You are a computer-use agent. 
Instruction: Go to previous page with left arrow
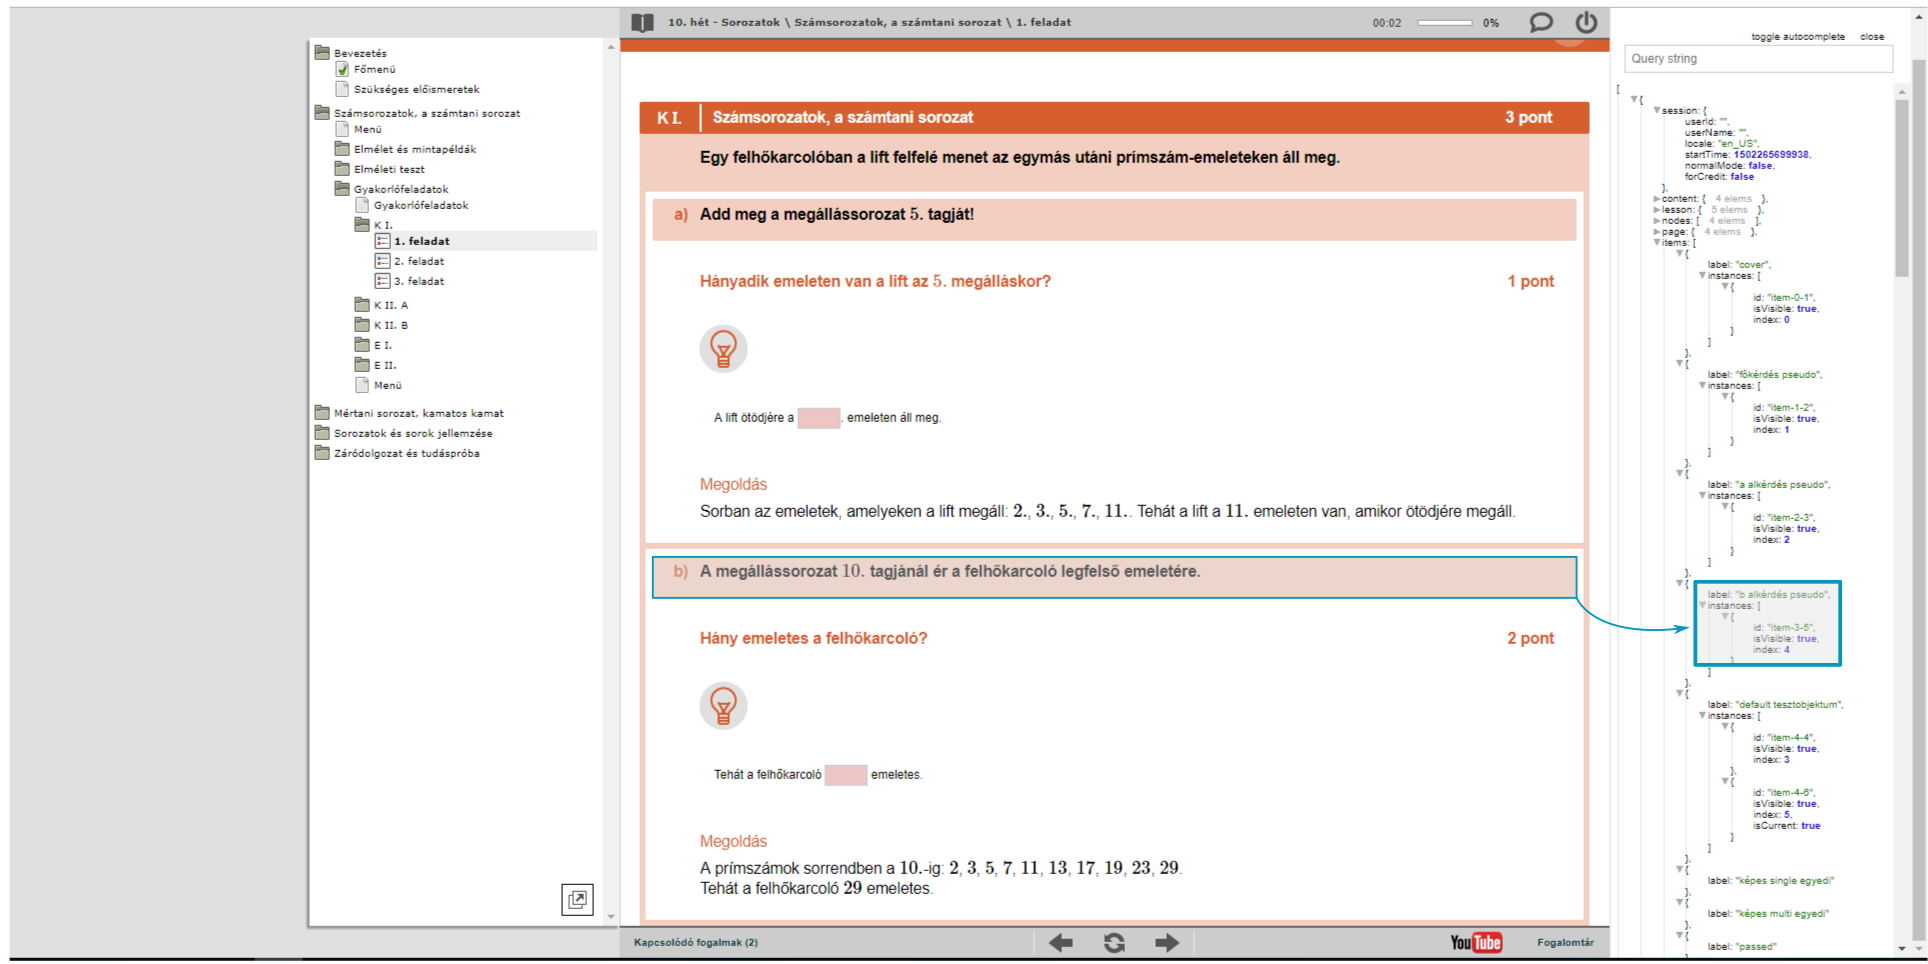coord(1060,942)
